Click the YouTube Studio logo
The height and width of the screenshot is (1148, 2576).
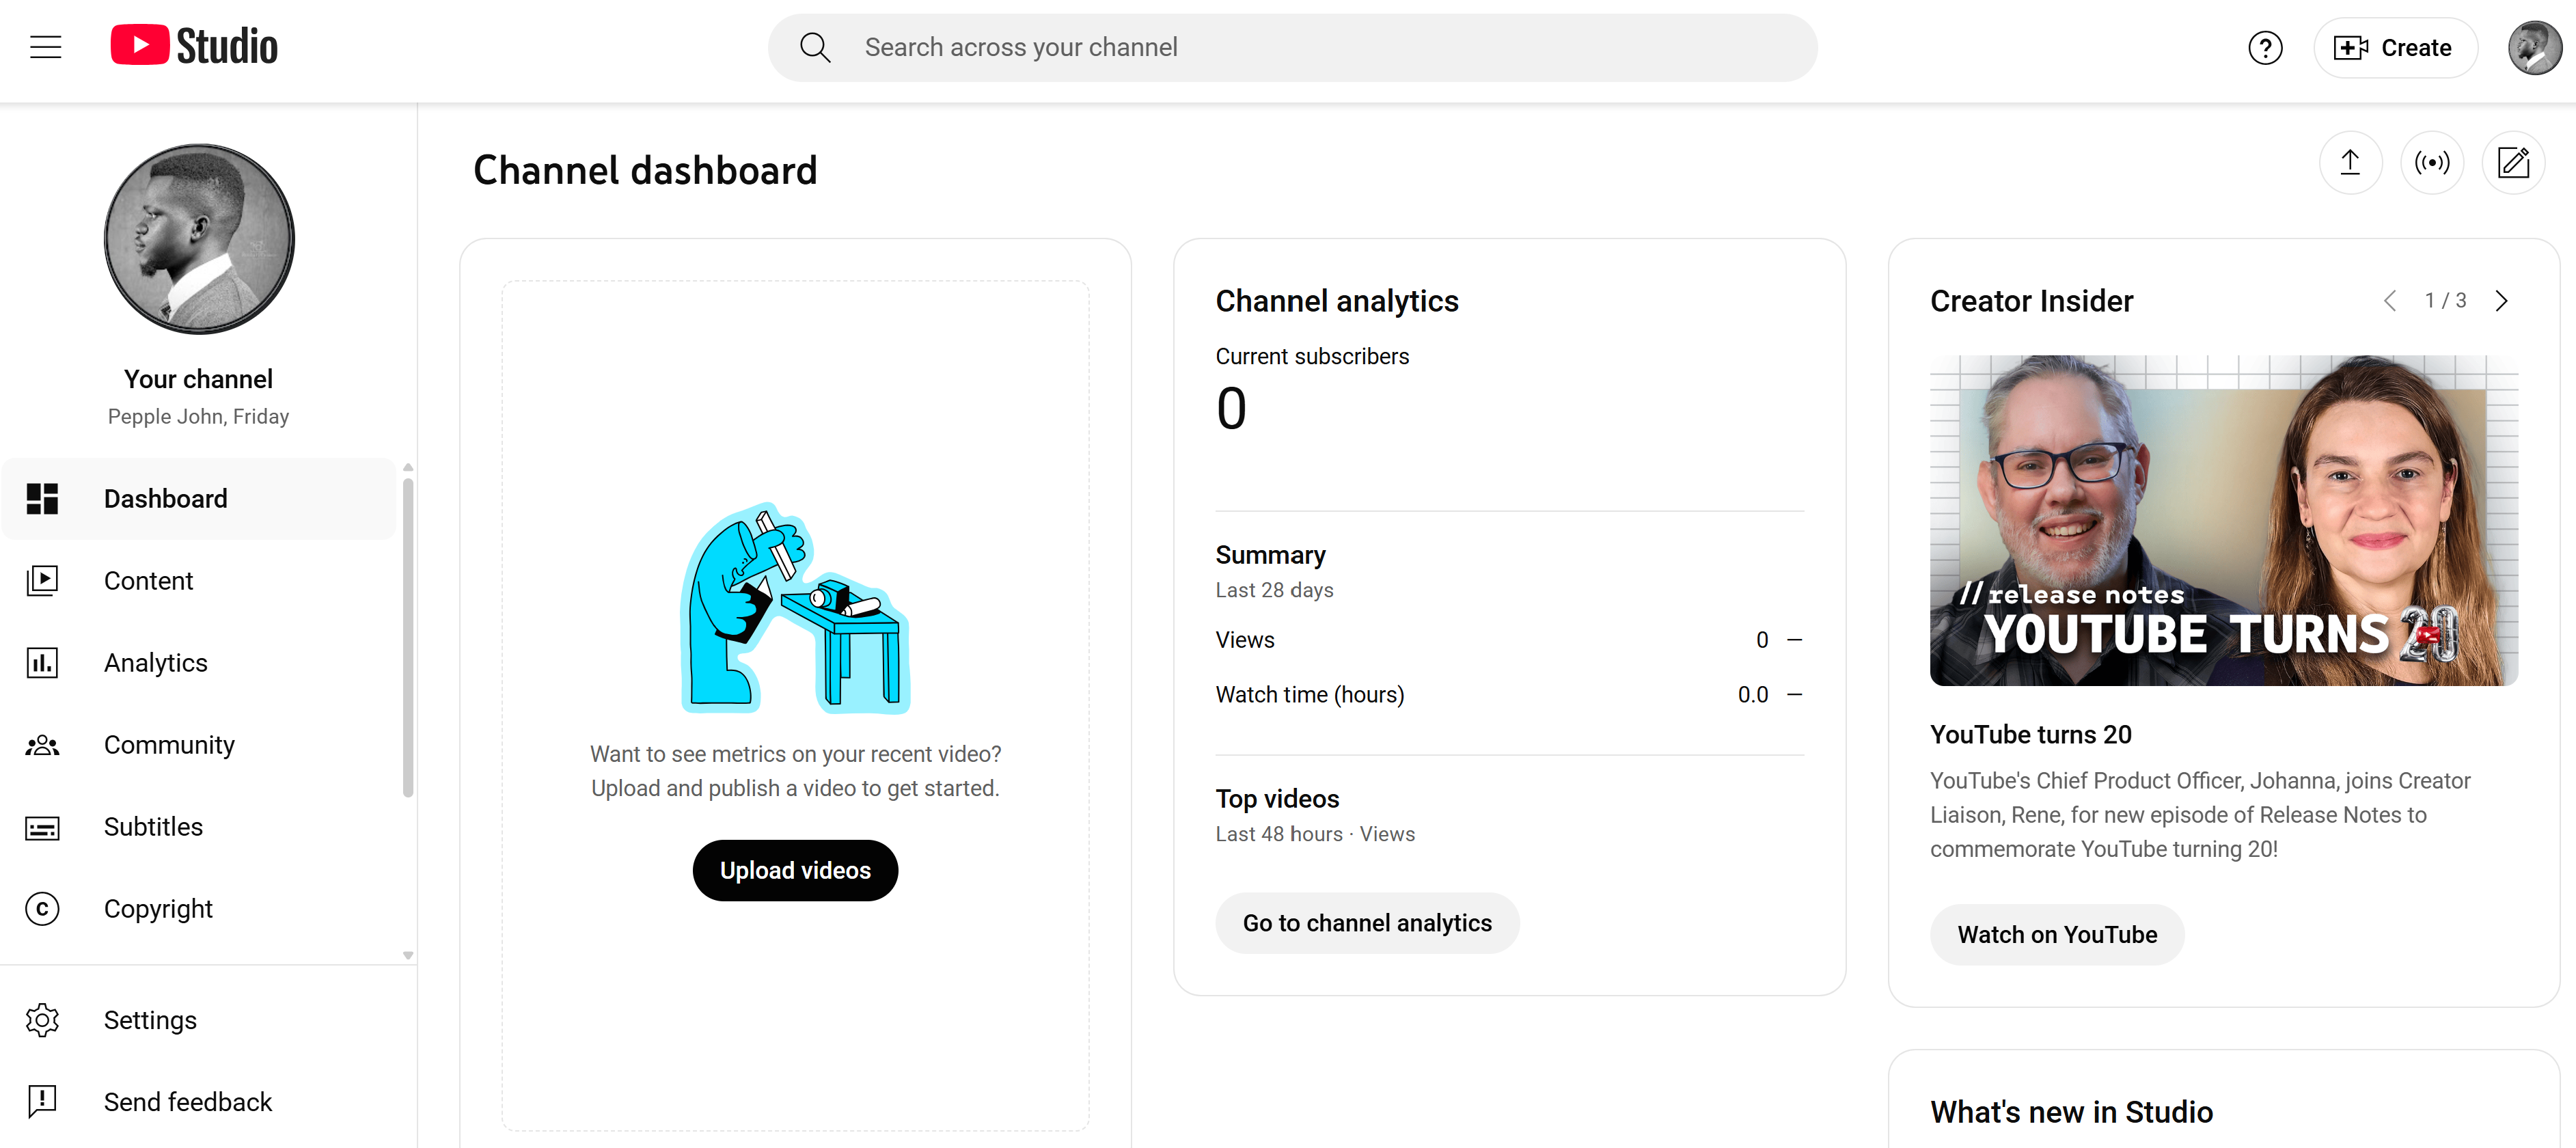(194, 46)
